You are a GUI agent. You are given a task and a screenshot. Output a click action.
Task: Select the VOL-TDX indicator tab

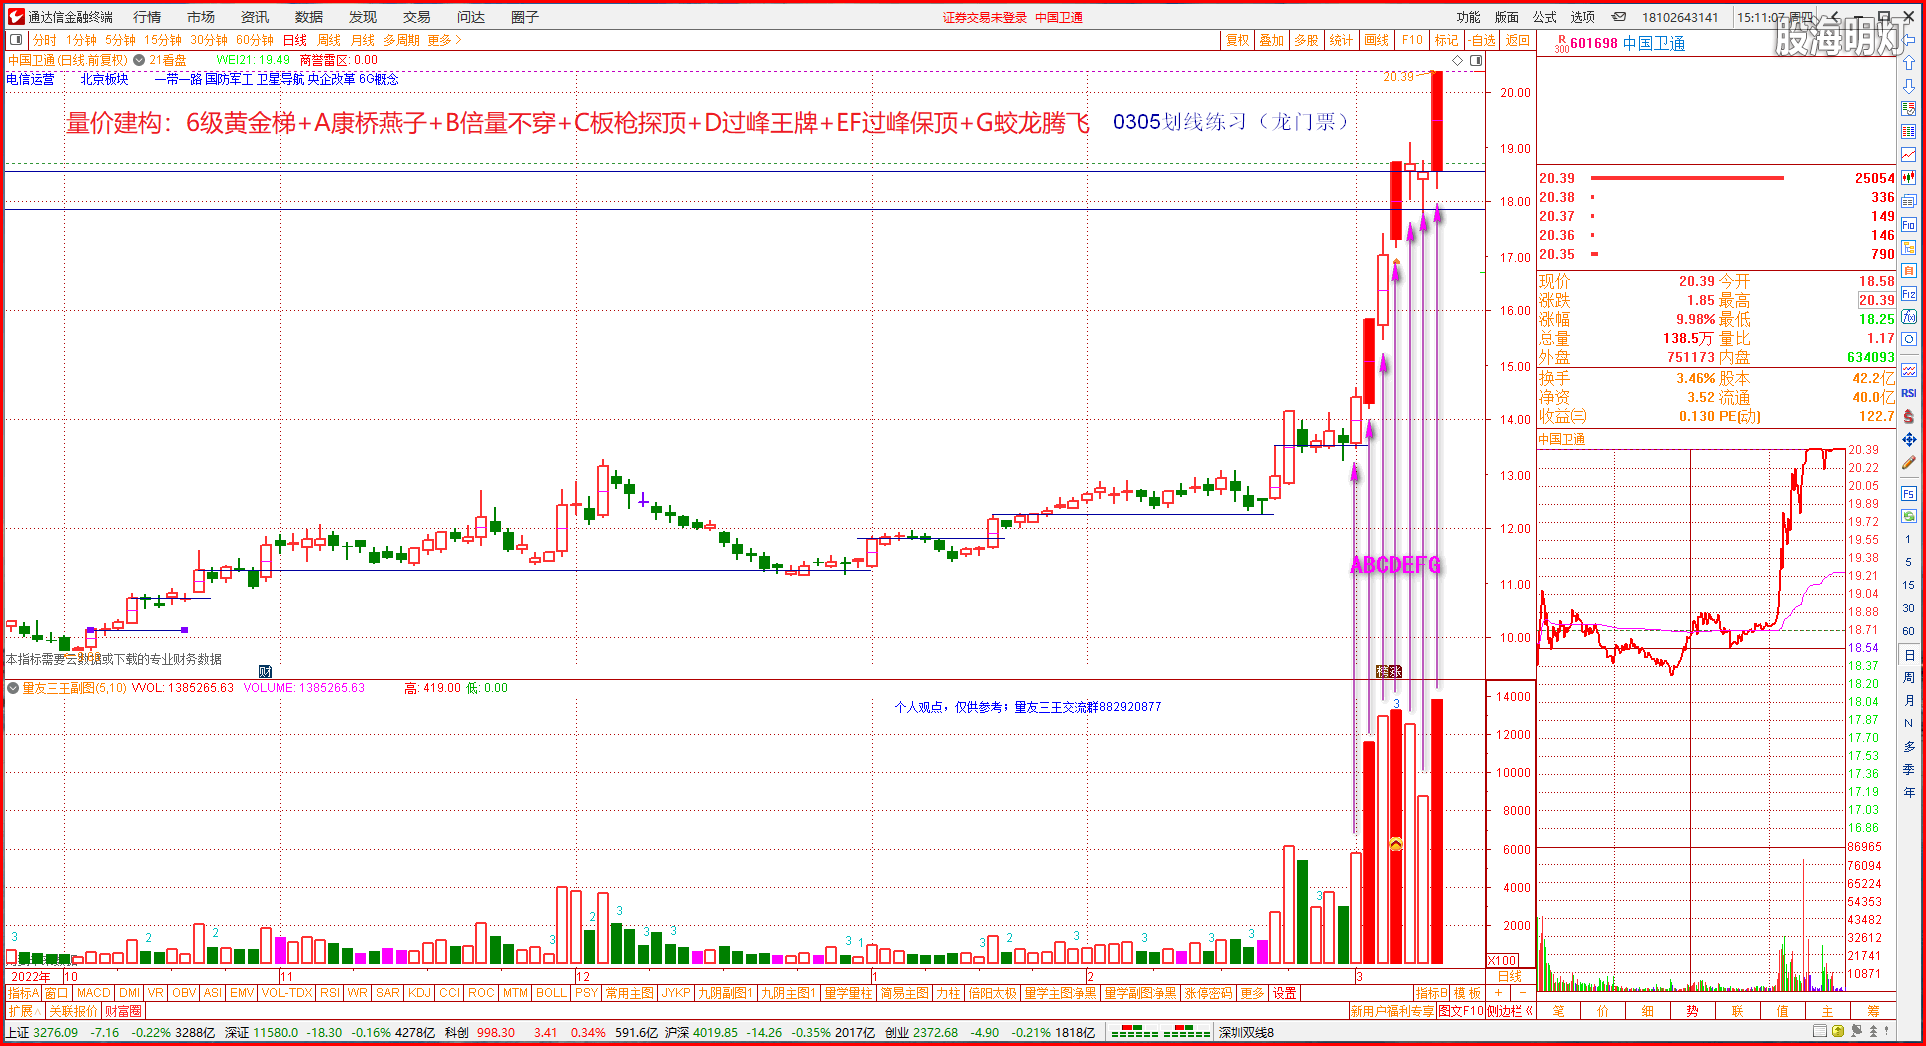click(287, 993)
